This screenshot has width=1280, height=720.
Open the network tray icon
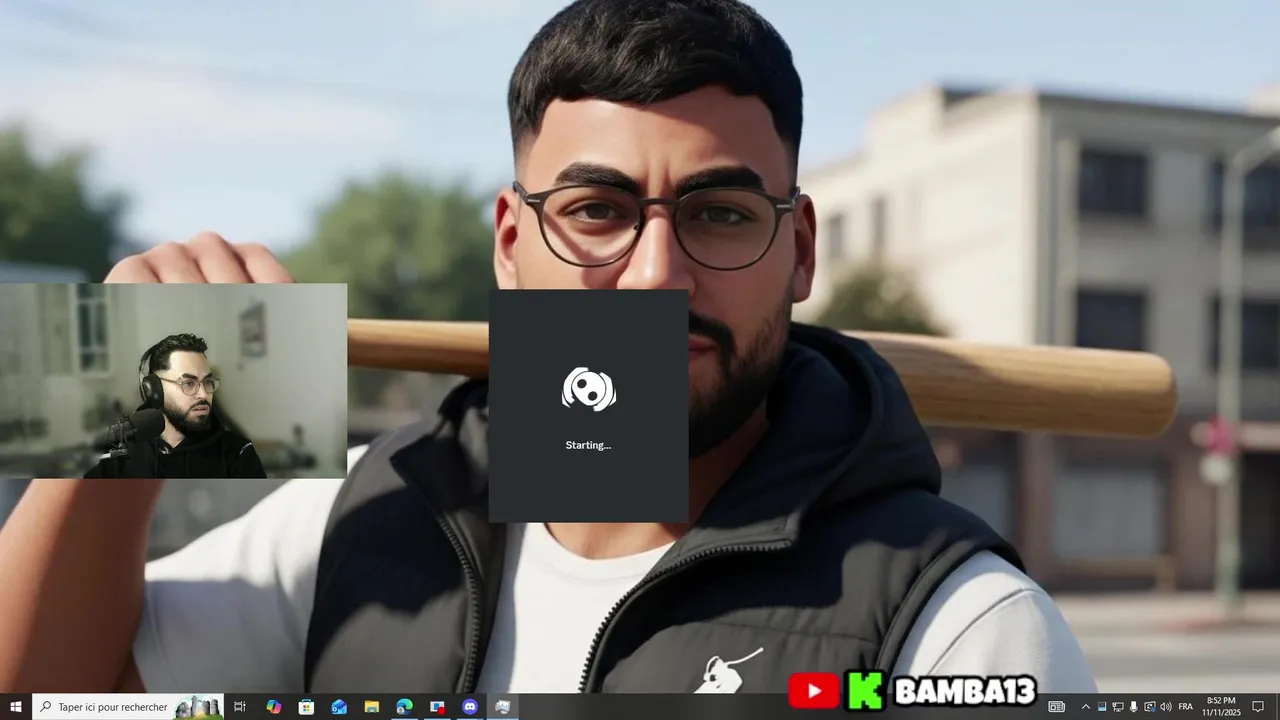1118,707
